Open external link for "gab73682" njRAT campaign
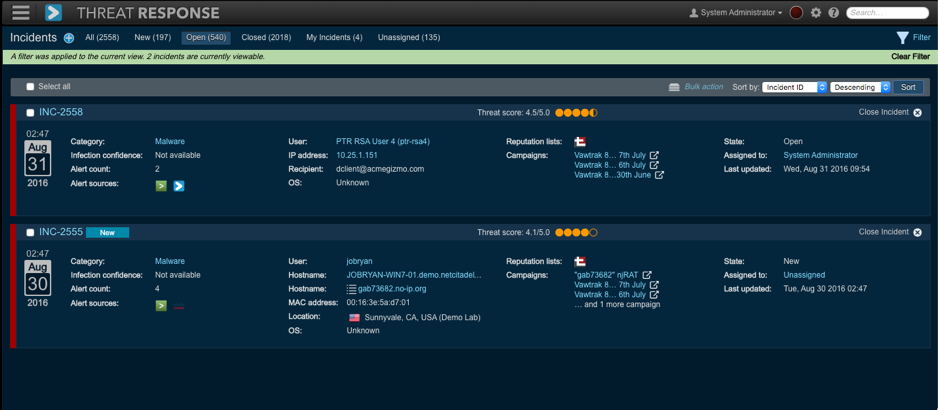Screen dimensions: 938x410 click(647, 275)
